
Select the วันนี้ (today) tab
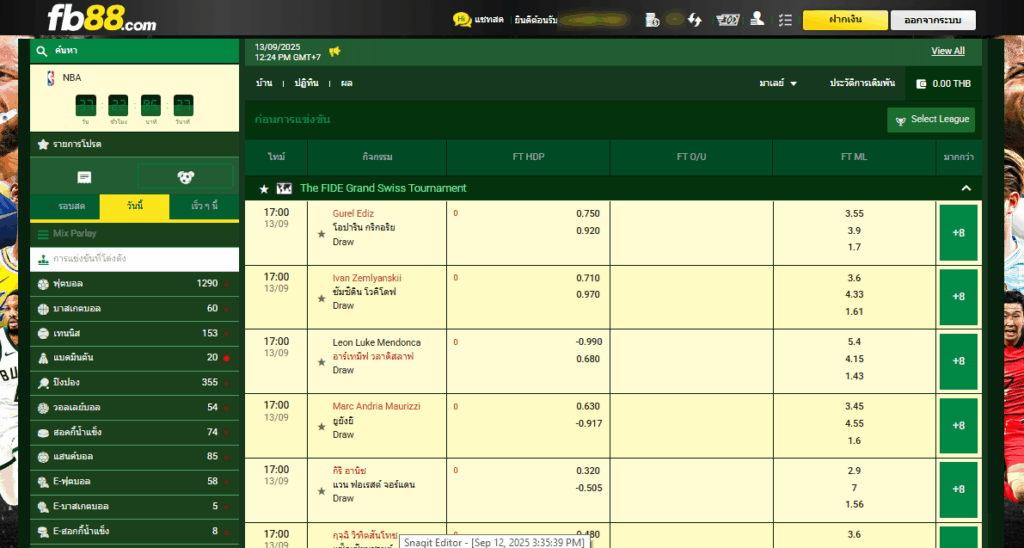point(135,206)
